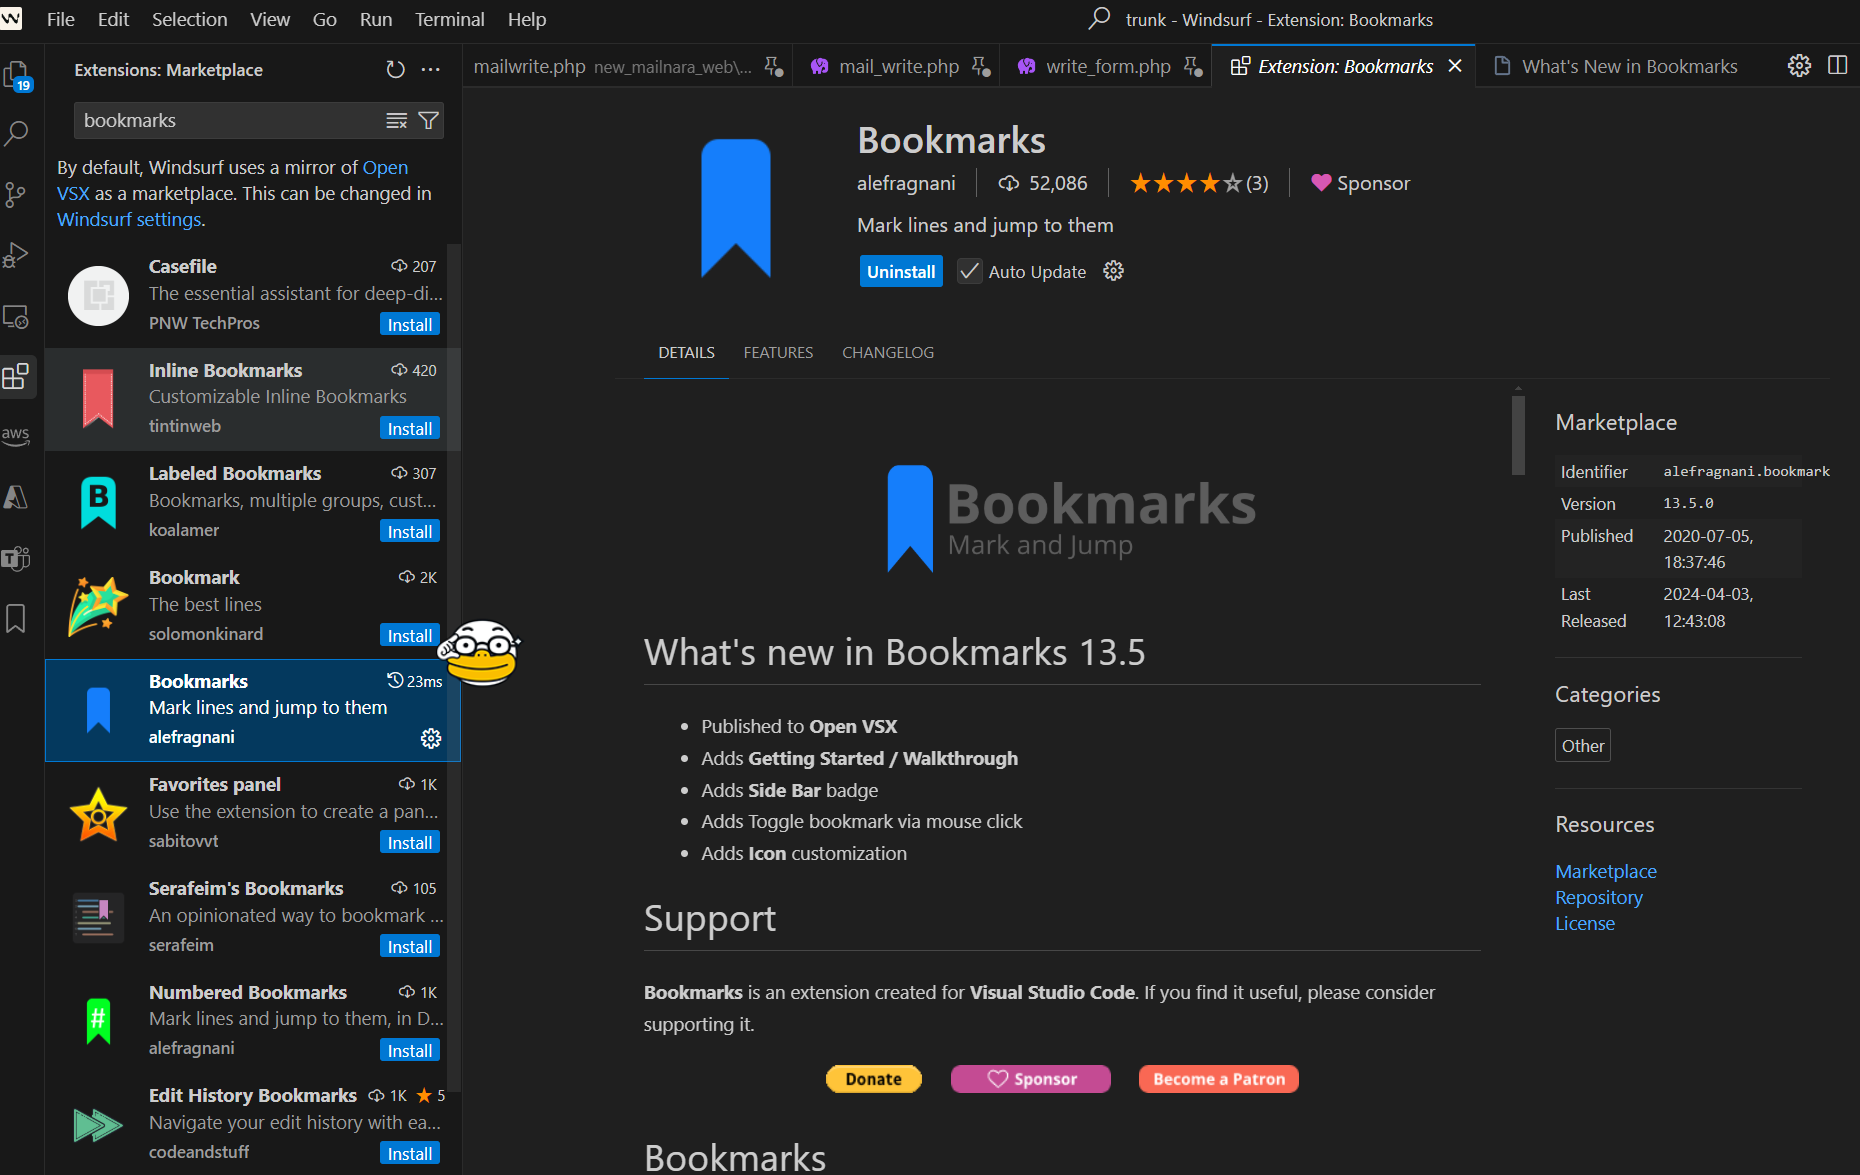Open the AWS toolkit view

(x=17, y=436)
